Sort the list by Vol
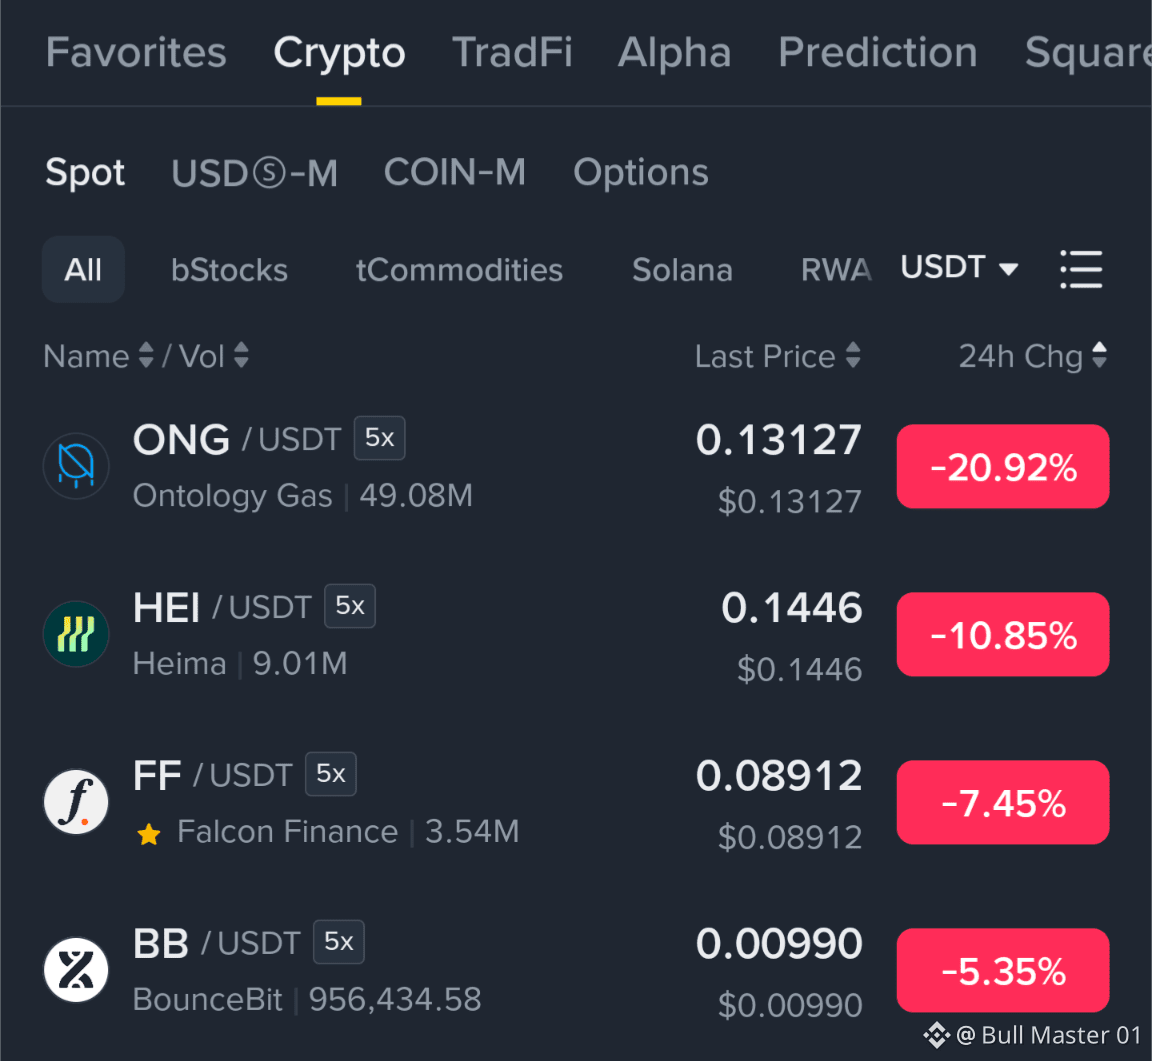 click(214, 356)
